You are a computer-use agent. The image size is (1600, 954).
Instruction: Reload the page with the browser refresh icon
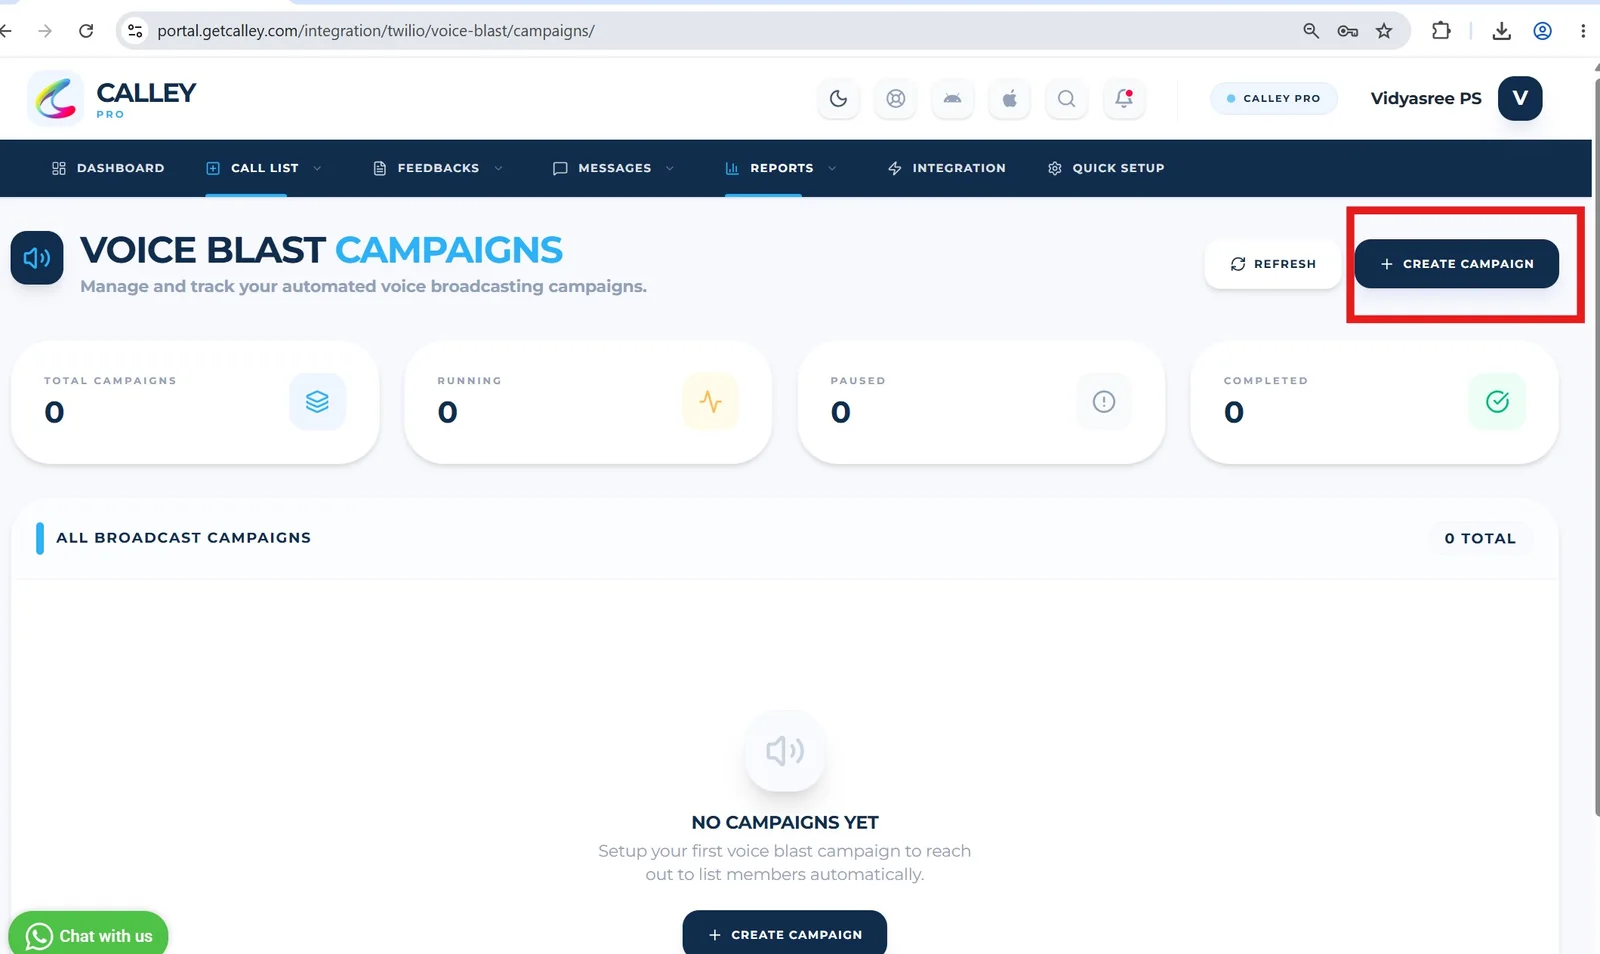(86, 31)
